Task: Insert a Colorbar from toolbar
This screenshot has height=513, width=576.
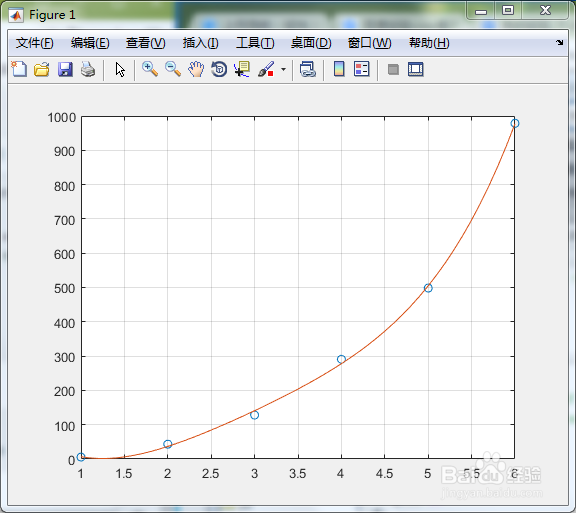Action: click(x=339, y=69)
